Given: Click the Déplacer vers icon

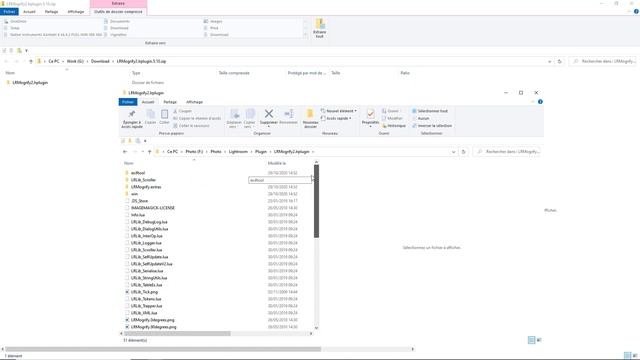Looking at the screenshot, I should click(234, 118).
